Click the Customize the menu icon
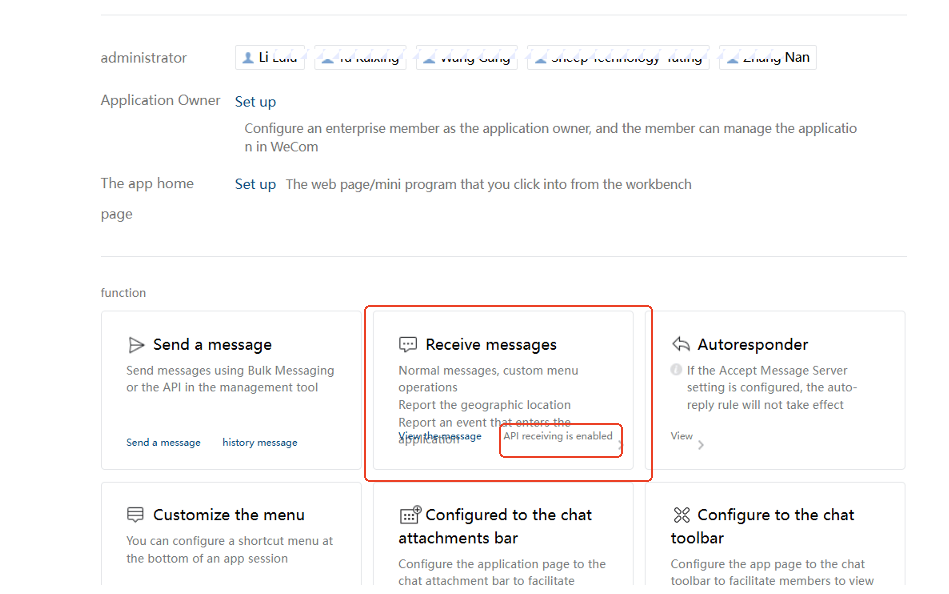Viewport: 949px width, 594px height. (x=136, y=515)
